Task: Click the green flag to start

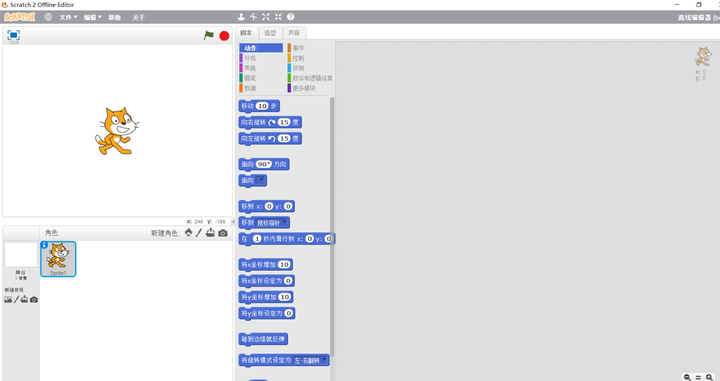Action: [x=209, y=35]
